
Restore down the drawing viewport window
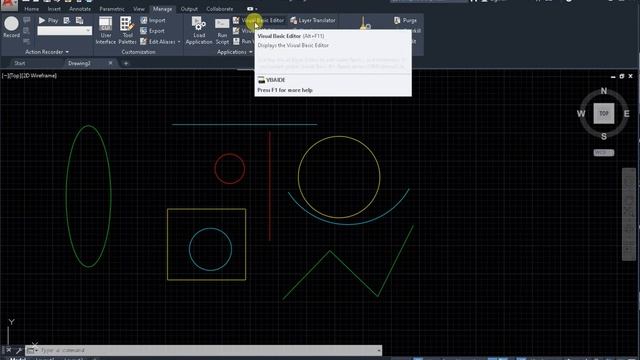[622, 76]
